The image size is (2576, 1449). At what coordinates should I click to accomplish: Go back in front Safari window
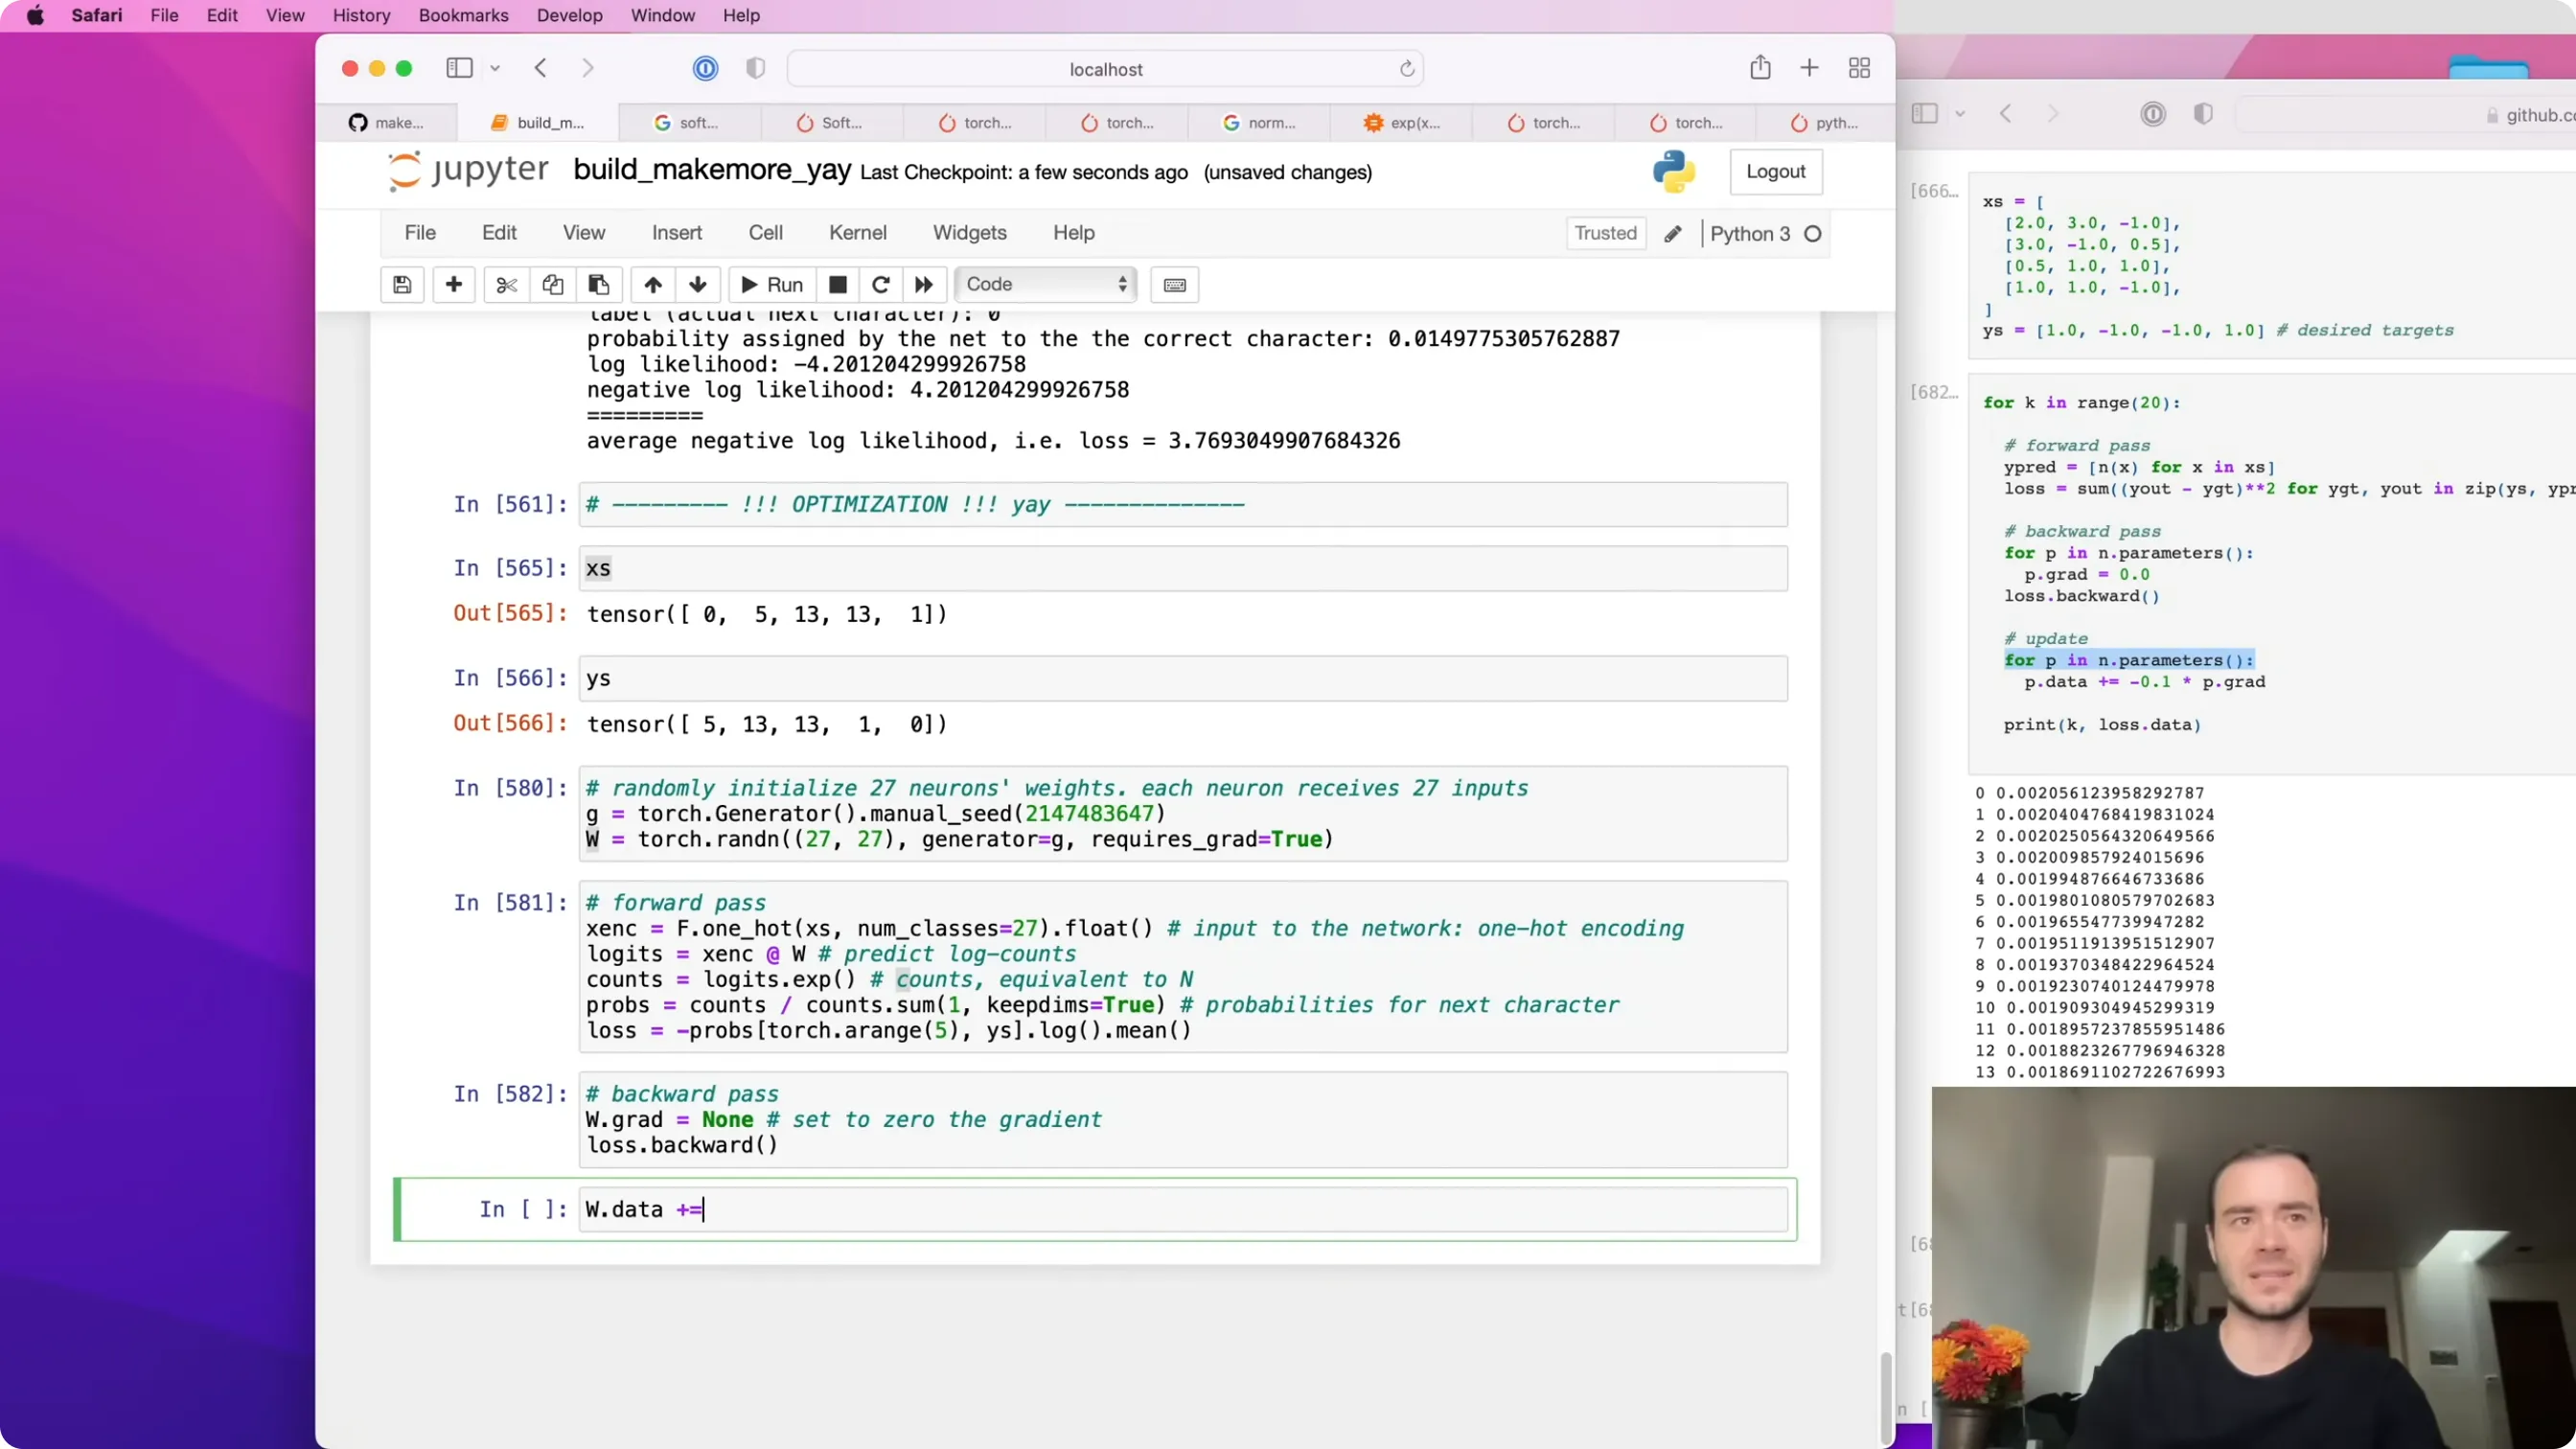point(541,68)
